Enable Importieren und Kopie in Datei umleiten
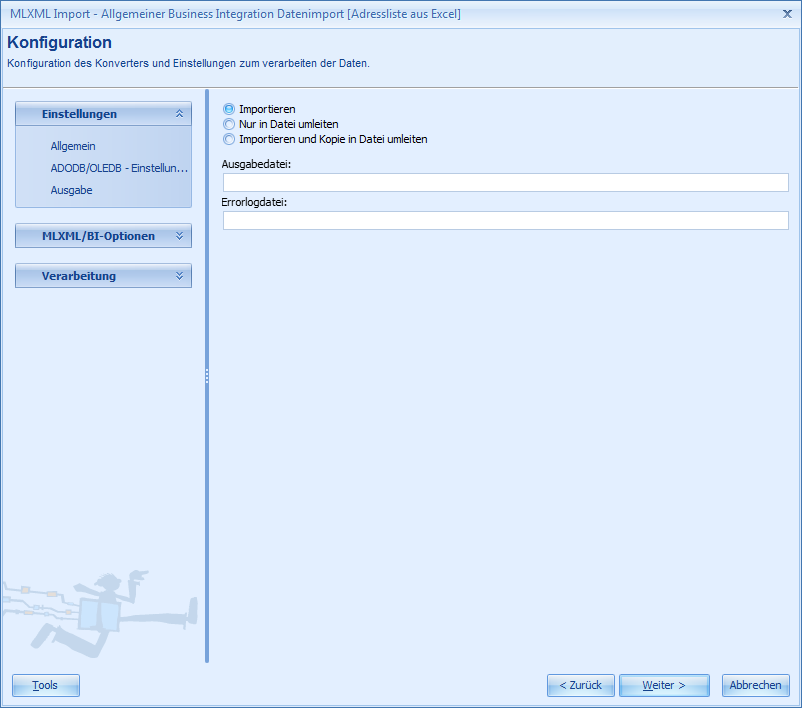Viewport: 802px width, 708px height. click(x=228, y=139)
